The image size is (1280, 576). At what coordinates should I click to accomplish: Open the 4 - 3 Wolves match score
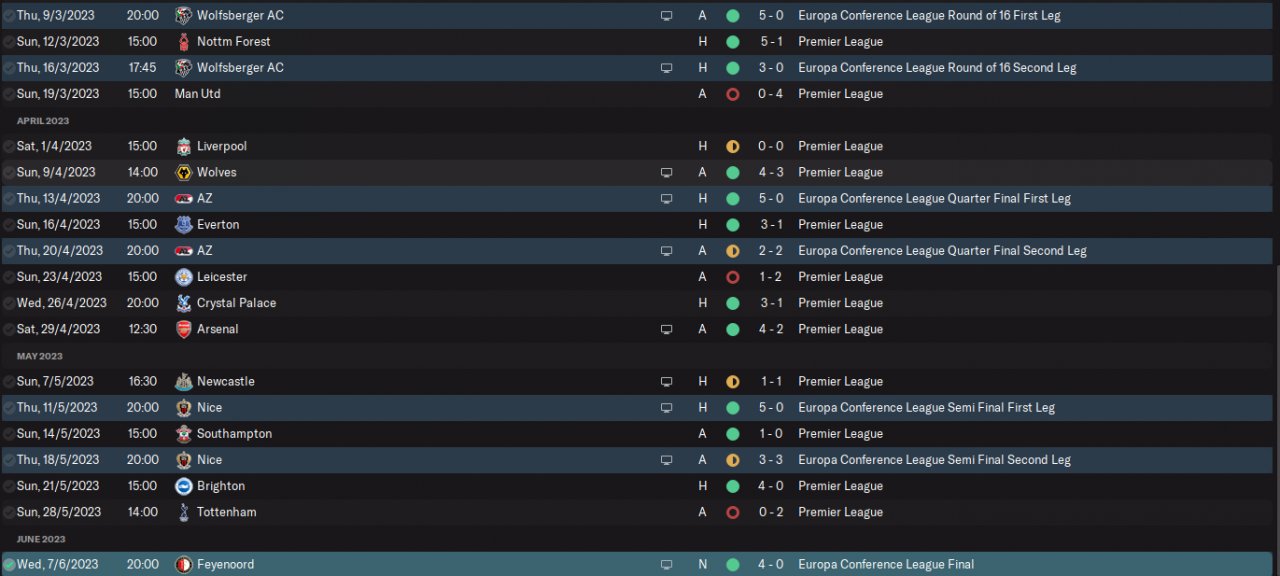(x=770, y=172)
